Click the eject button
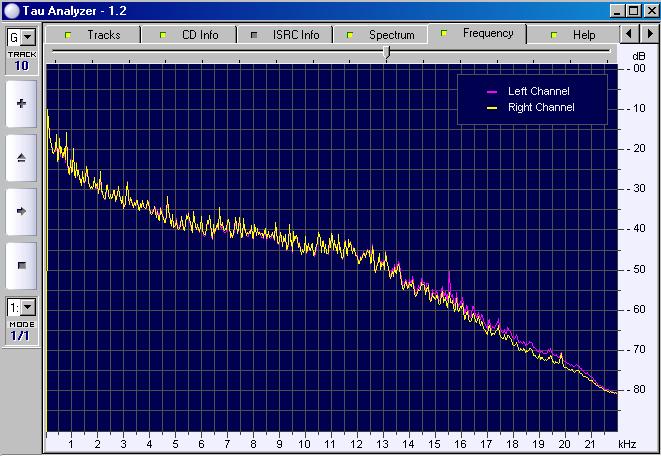The width and height of the screenshot is (661, 456). pyautogui.click(x=22, y=158)
